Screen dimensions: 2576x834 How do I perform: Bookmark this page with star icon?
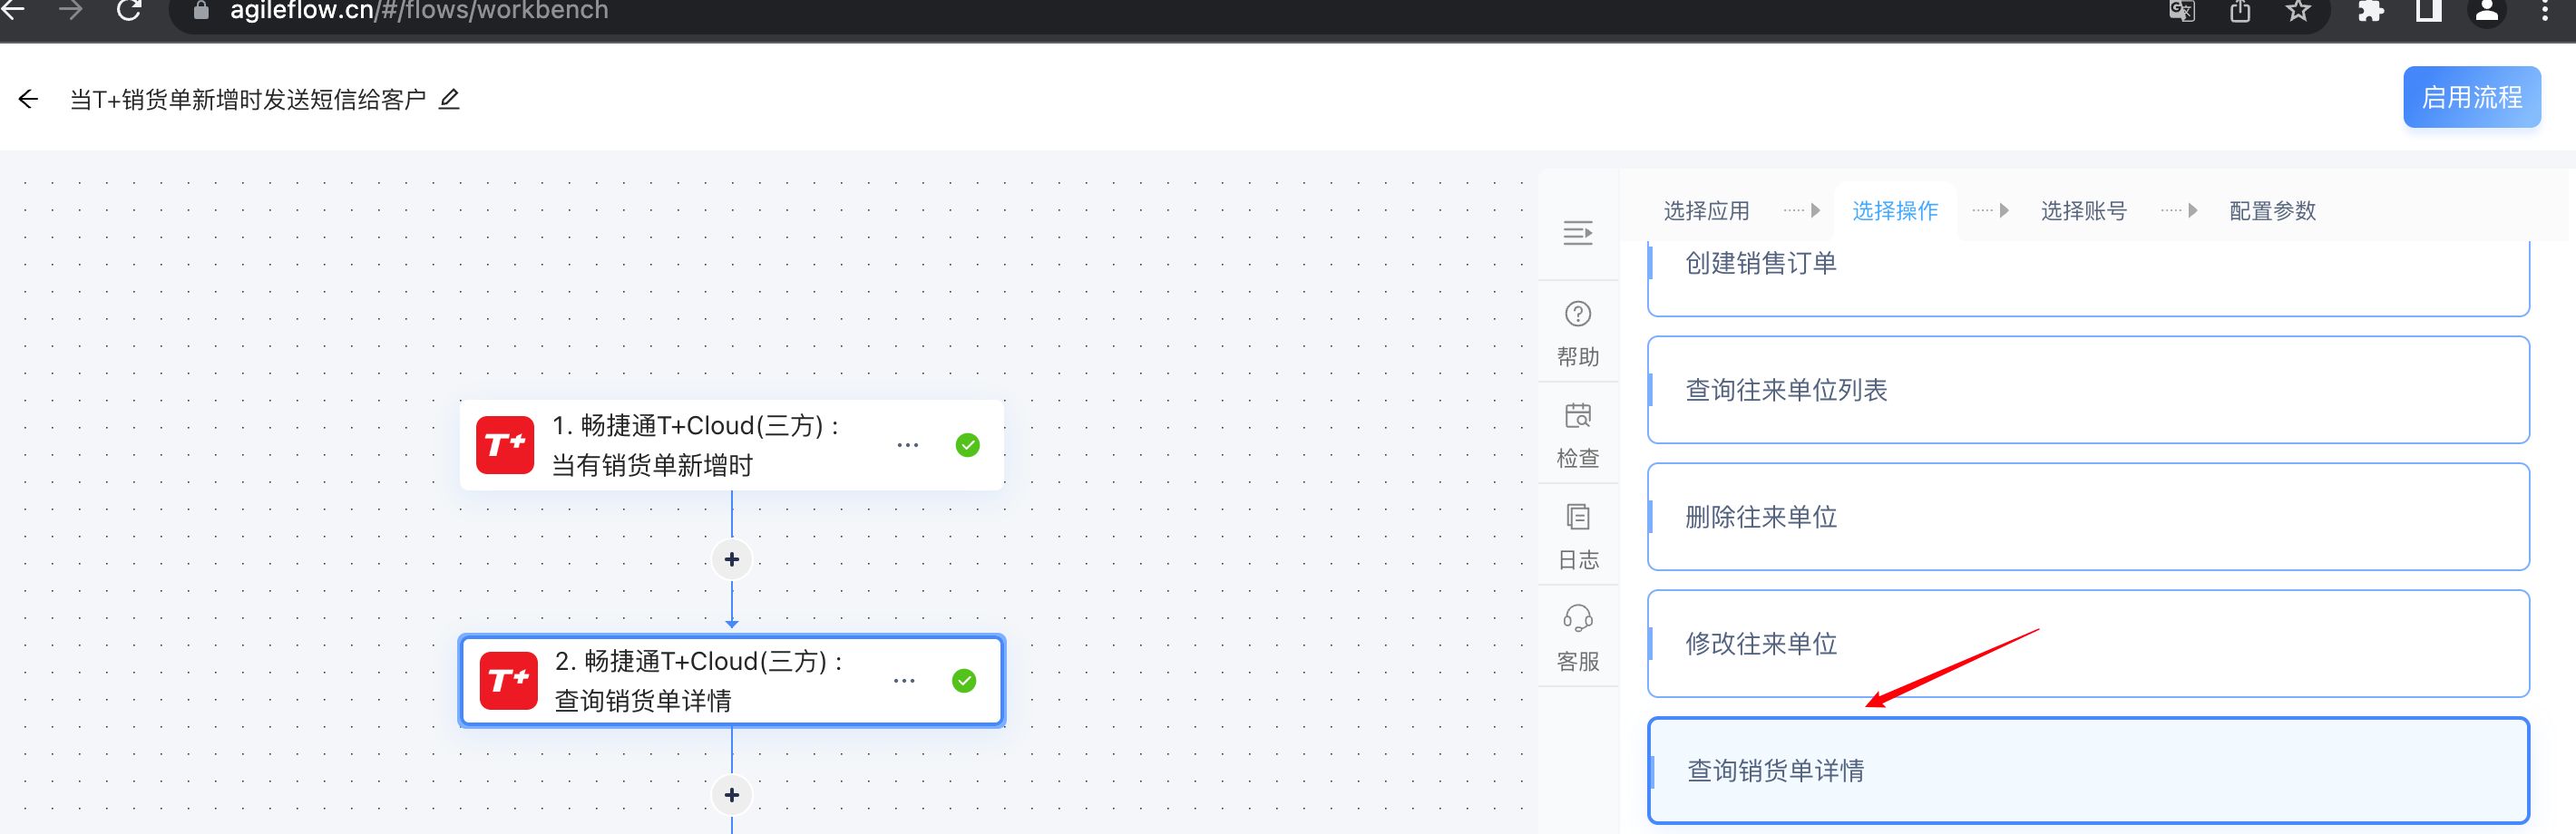click(2298, 11)
